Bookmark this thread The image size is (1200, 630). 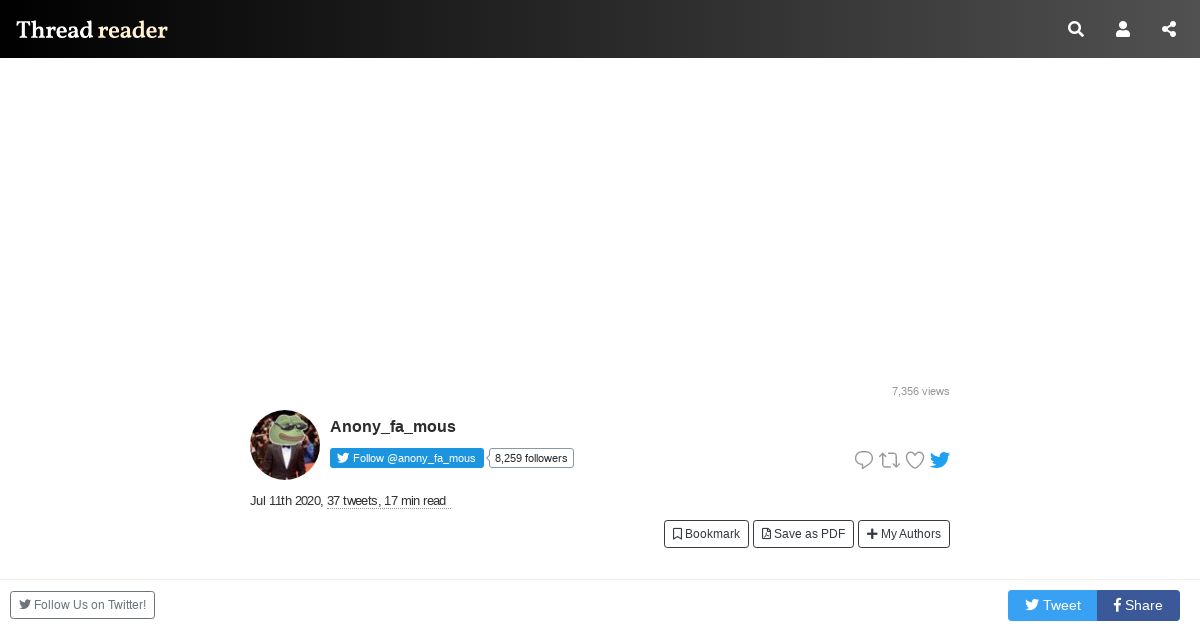[706, 534]
